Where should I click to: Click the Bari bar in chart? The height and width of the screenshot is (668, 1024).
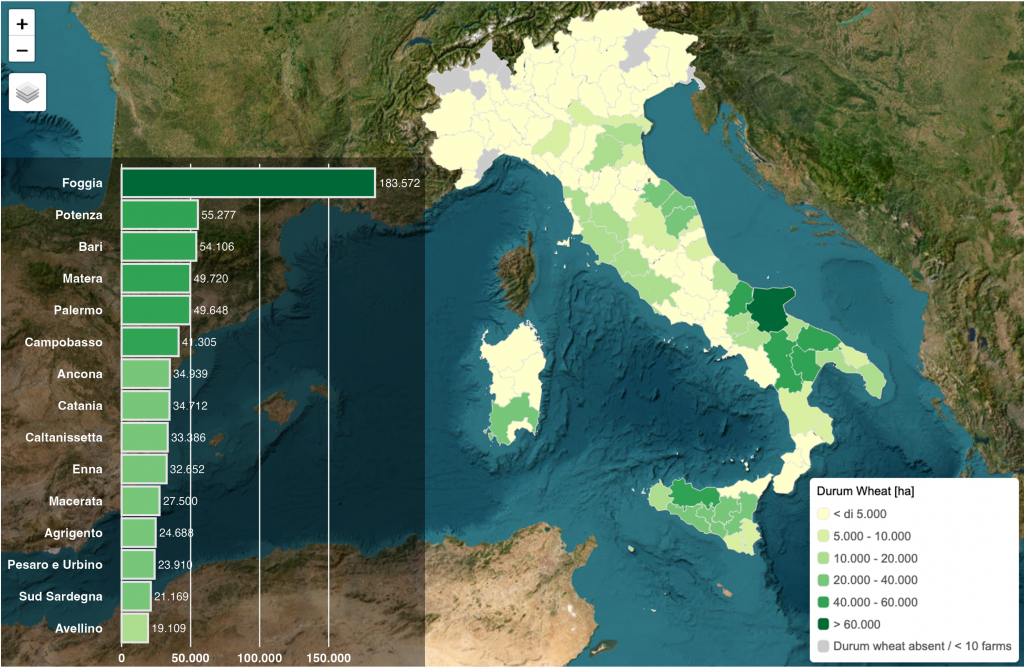(x=159, y=247)
